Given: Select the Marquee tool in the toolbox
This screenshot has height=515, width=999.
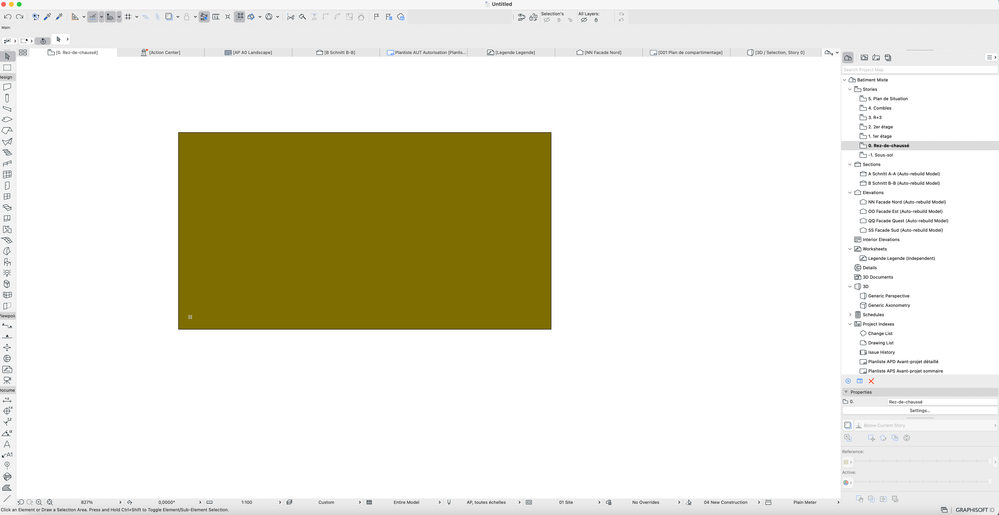Looking at the screenshot, I should point(7,68).
